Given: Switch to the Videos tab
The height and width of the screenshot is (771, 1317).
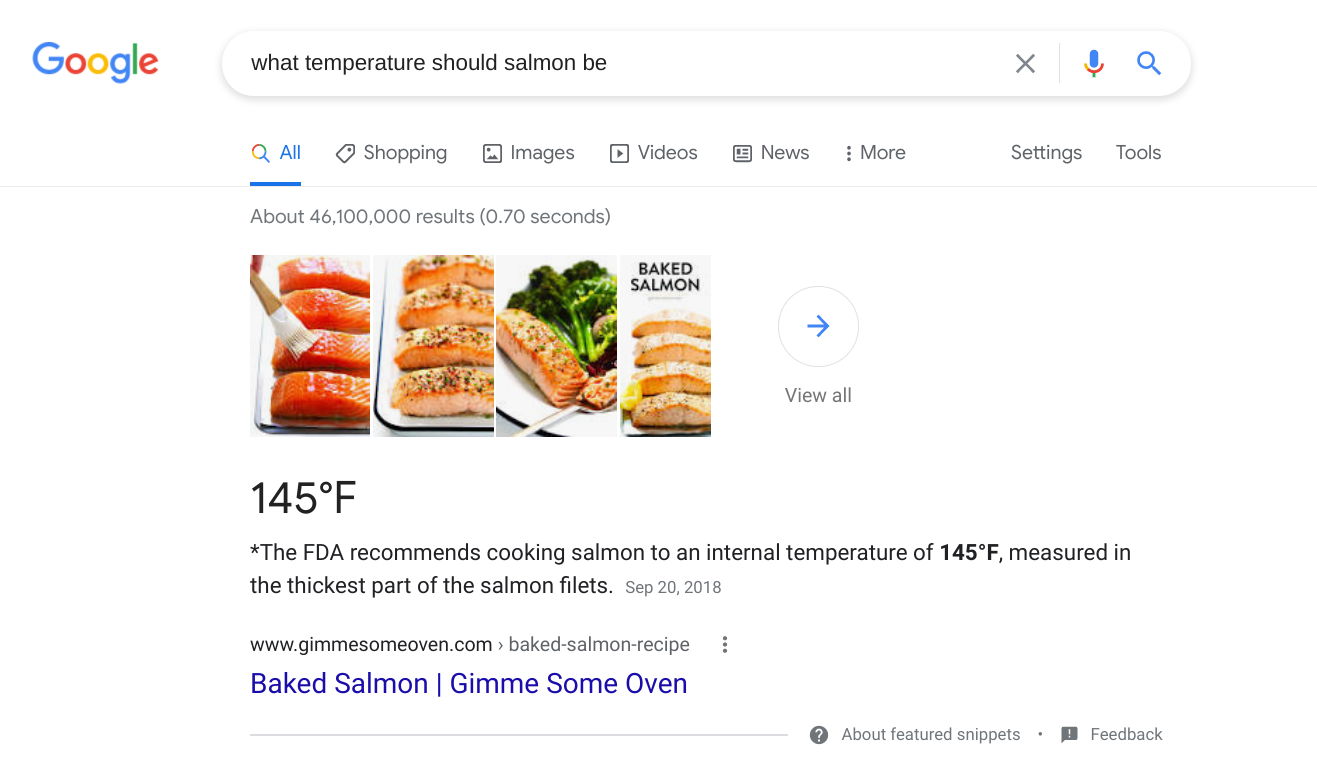Looking at the screenshot, I should pos(654,153).
